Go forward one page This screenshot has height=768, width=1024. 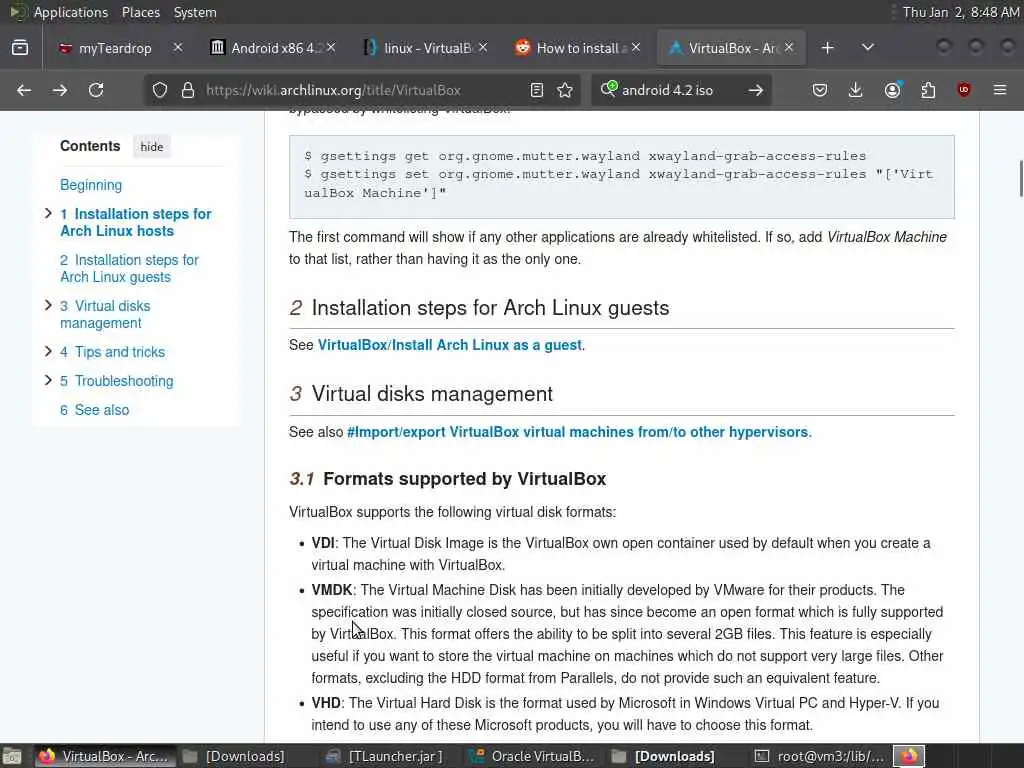click(60, 90)
